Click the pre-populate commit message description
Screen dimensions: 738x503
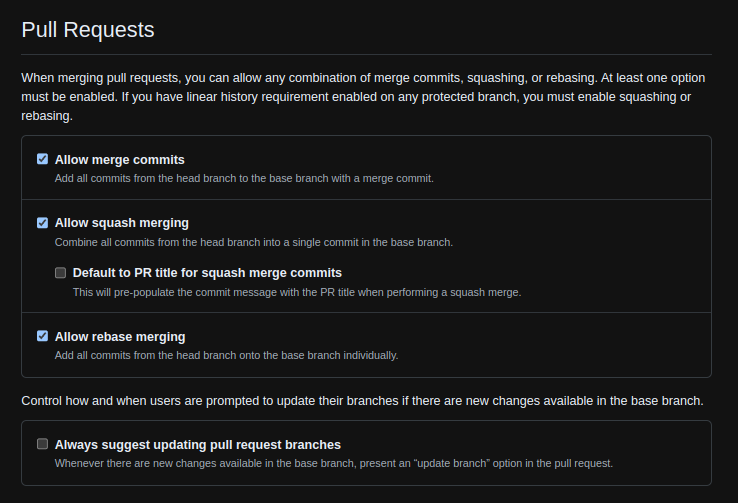click(297, 292)
